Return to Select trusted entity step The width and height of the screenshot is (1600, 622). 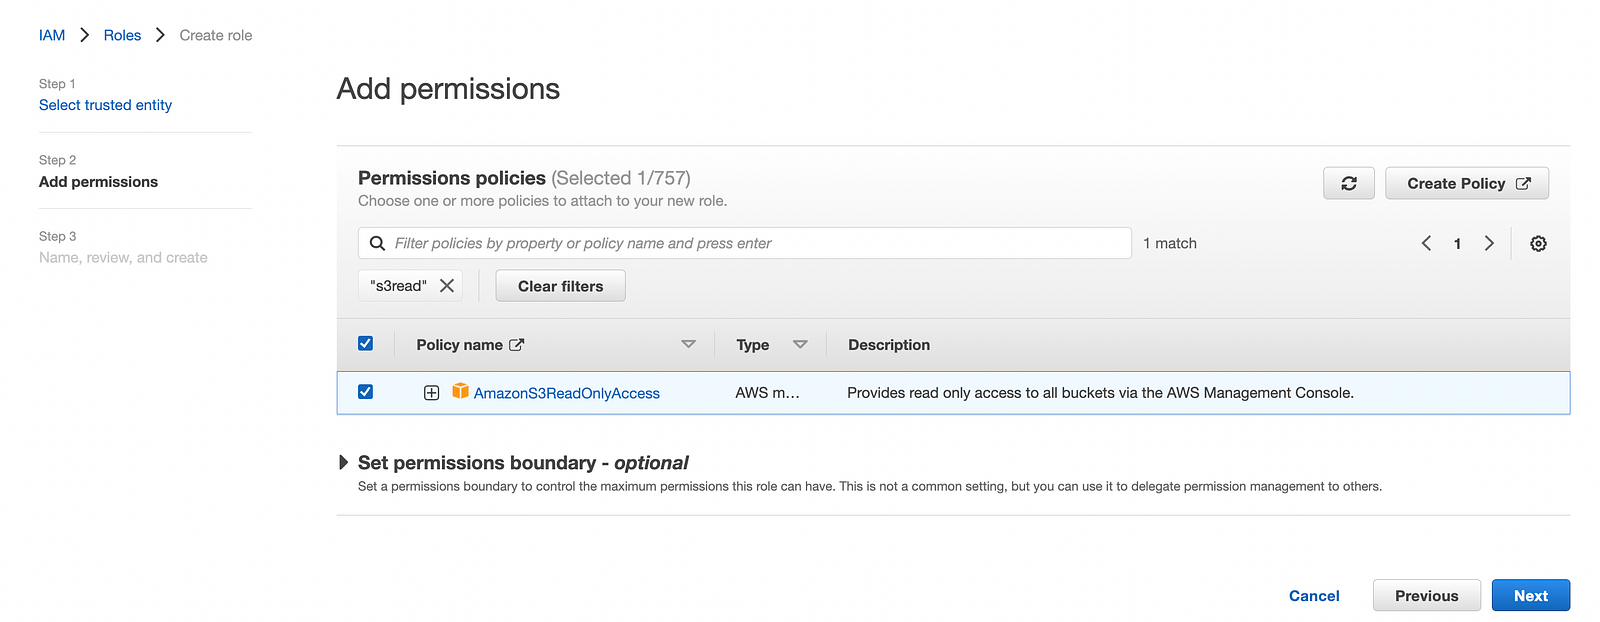[x=105, y=105]
